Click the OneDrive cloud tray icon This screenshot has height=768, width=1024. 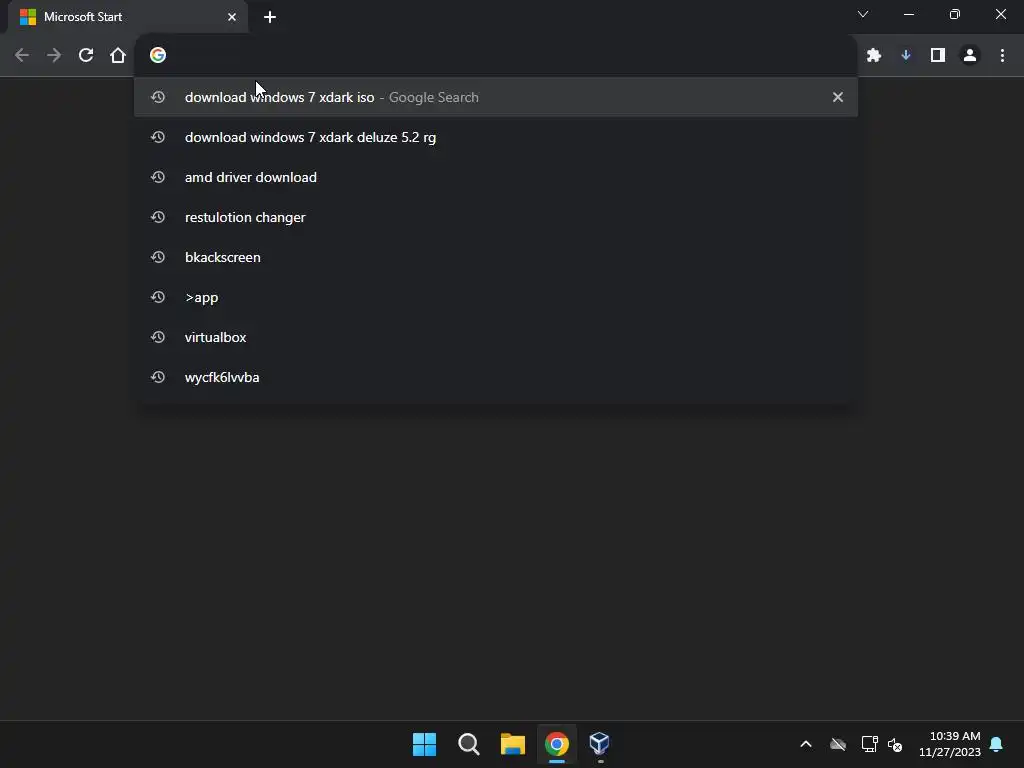tap(838, 744)
